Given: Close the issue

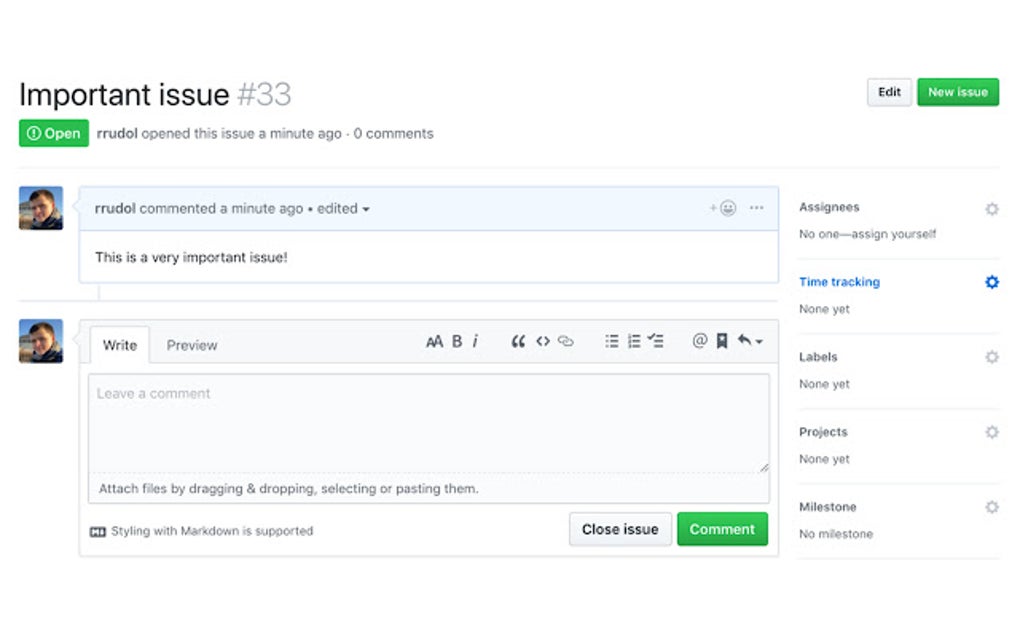Looking at the screenshot, I should pos(620,529).
